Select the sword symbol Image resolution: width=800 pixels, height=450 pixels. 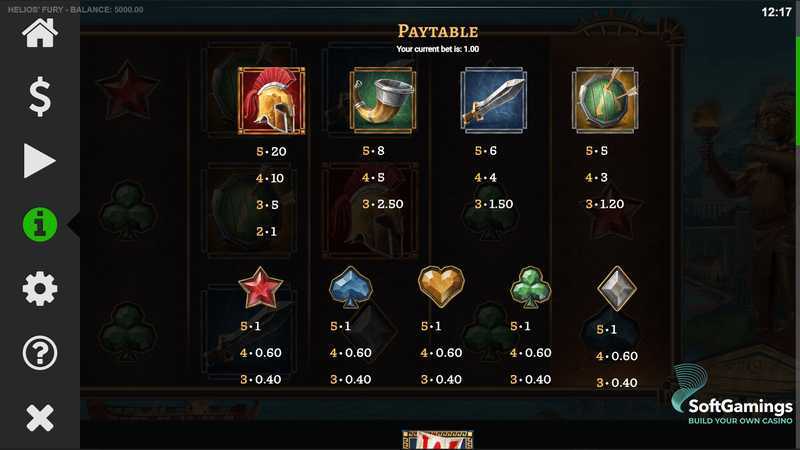[494, 101]
